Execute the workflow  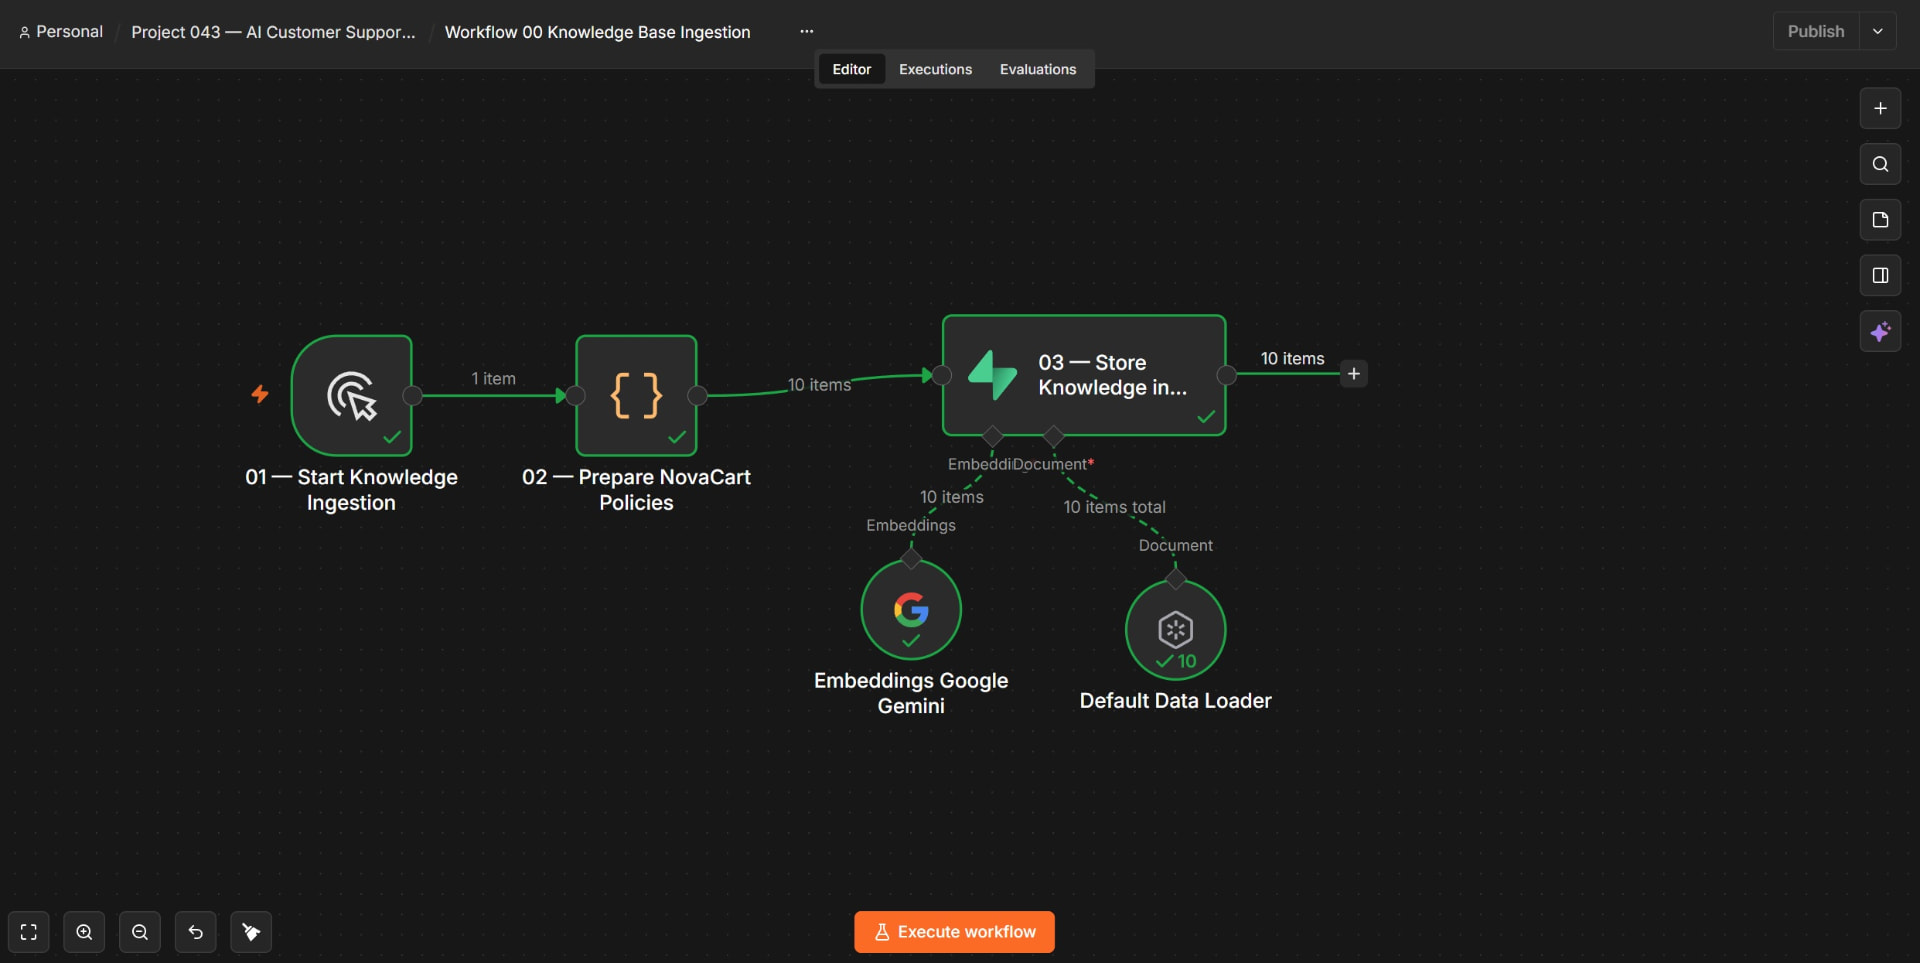954,932
